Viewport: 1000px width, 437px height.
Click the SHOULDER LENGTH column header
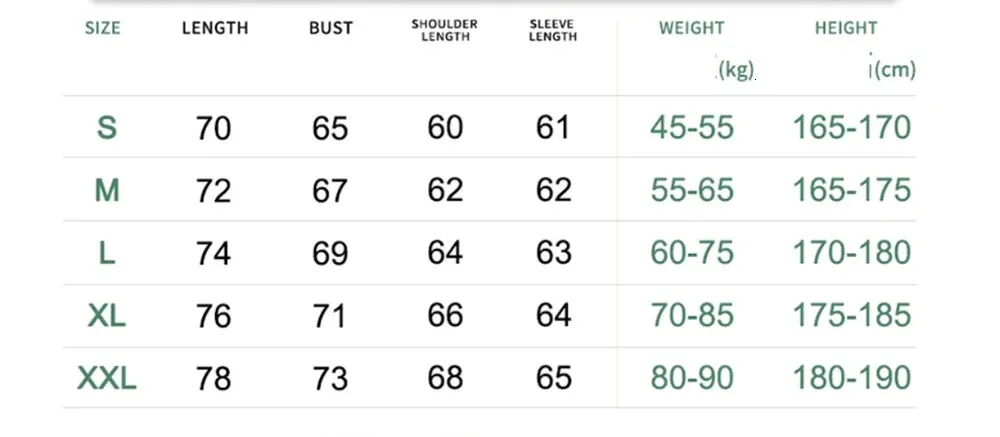tap(445, 30)
